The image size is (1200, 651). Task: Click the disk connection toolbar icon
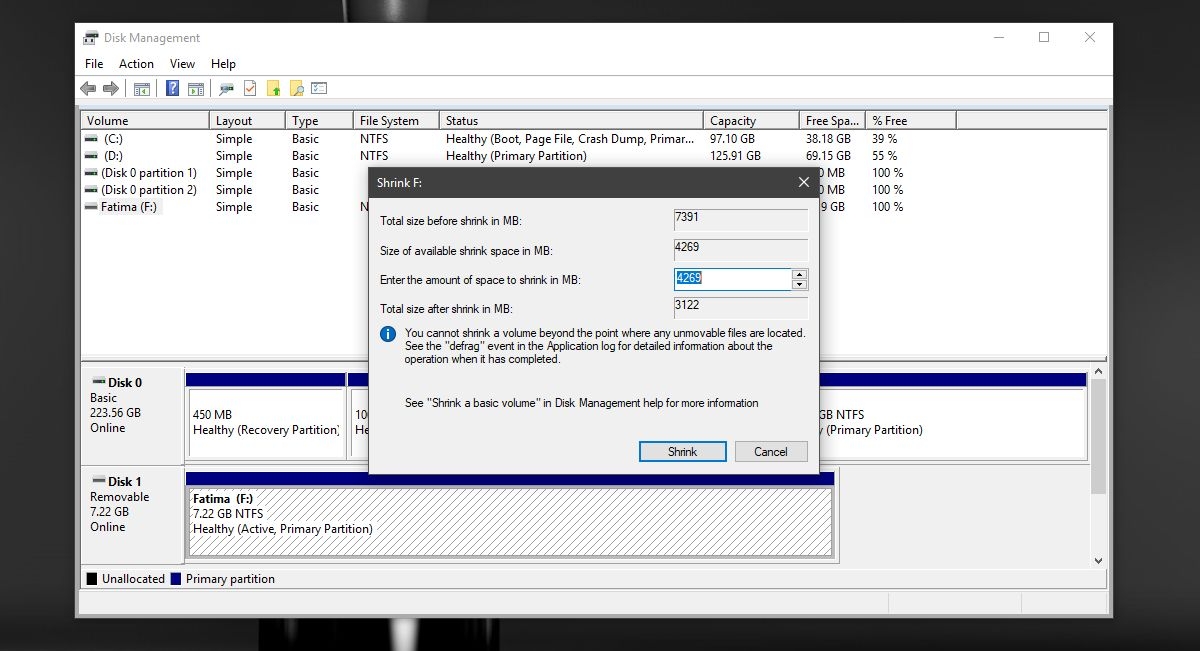(227, 89)
